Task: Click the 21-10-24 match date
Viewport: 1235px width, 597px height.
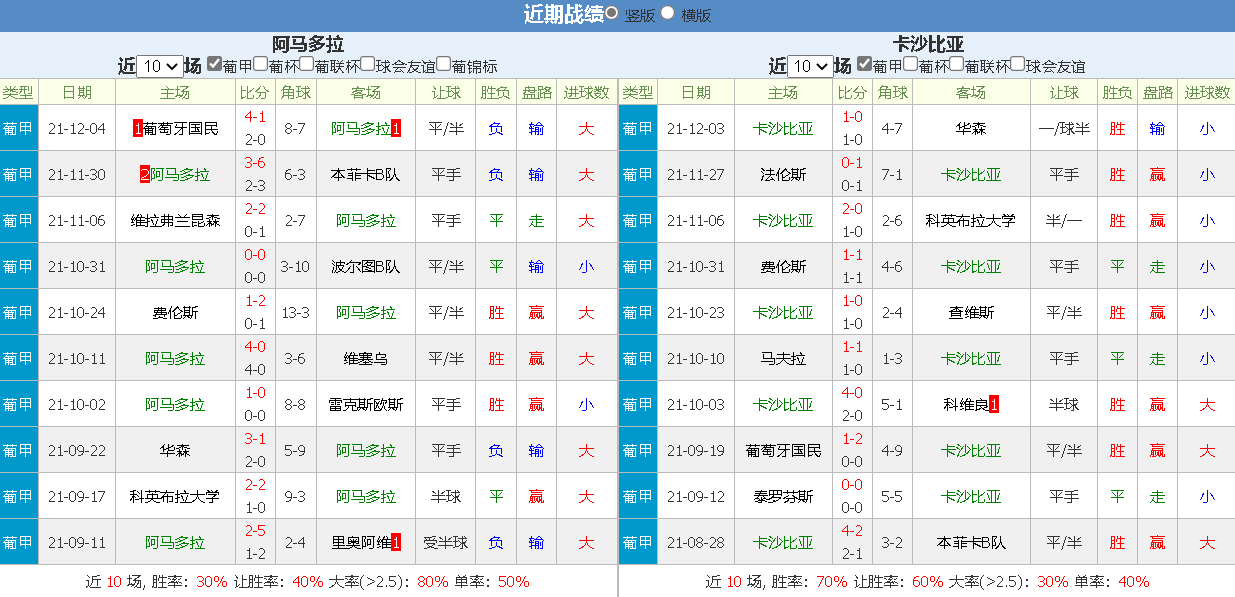Action: click(x=77, y=313)
